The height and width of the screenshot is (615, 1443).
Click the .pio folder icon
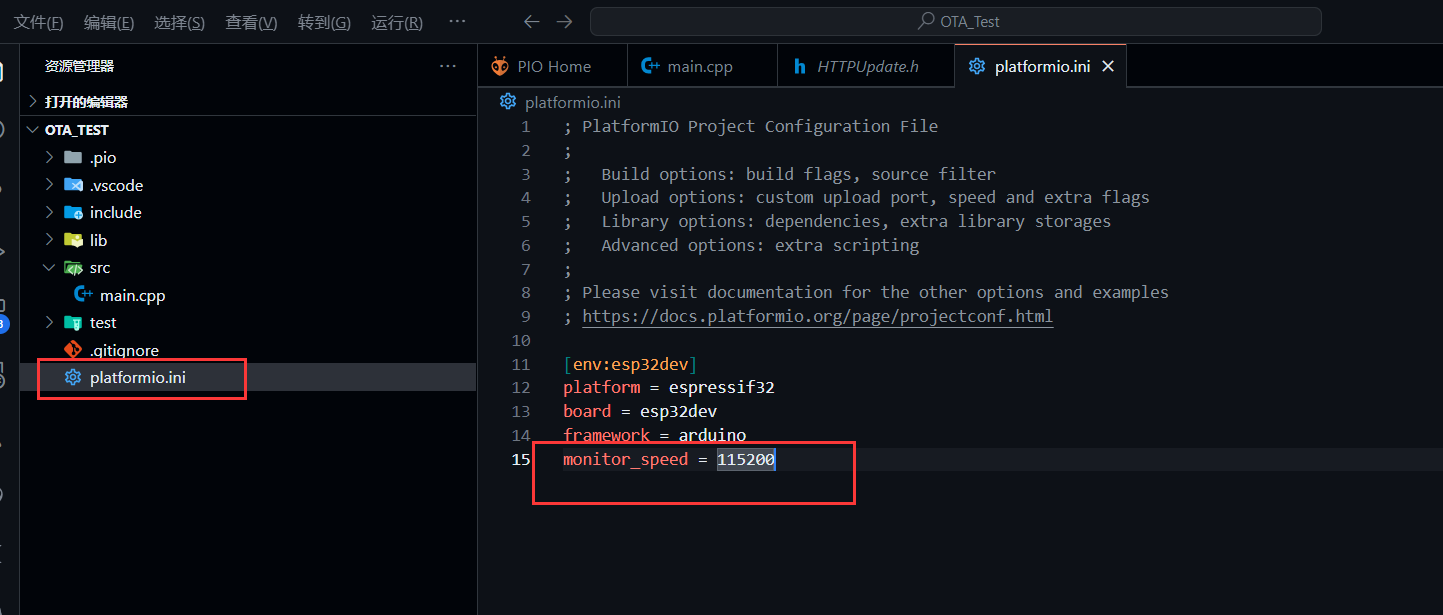pos(73,157)
